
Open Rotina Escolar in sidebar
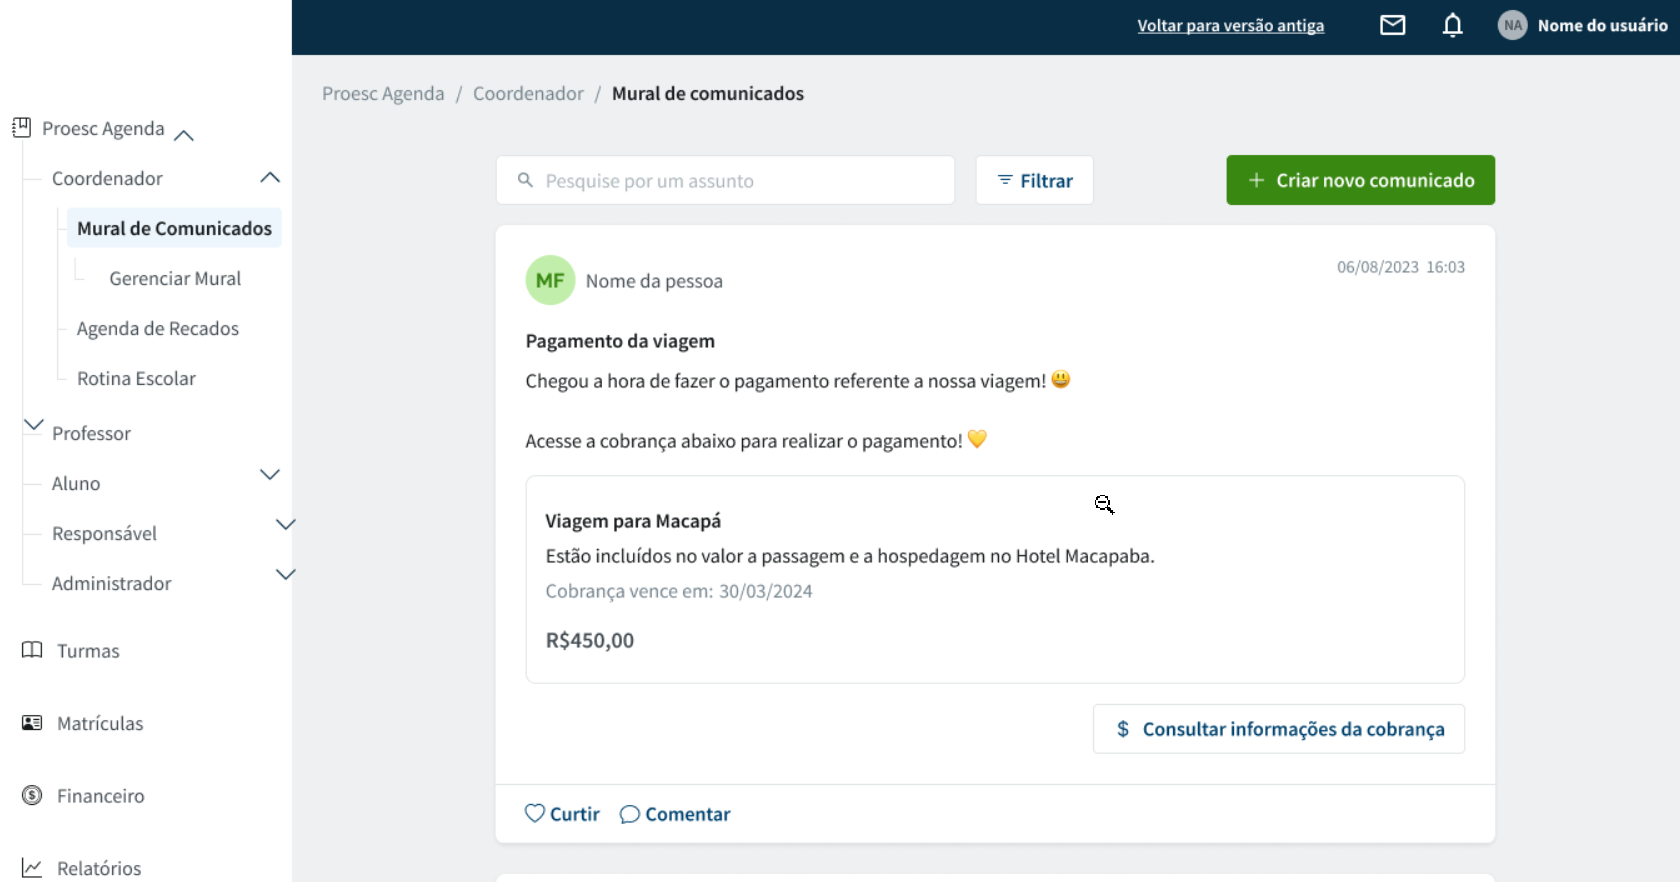click(x=136, y=379)
